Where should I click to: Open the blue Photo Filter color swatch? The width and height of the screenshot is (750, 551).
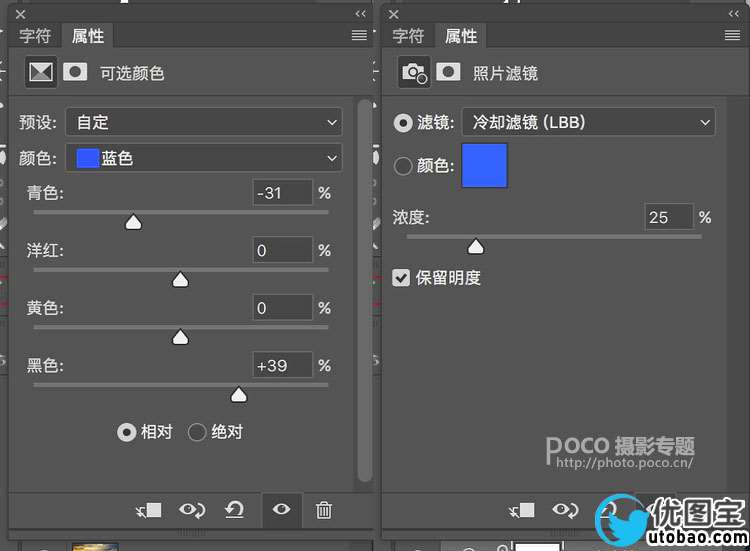click(484, 165)
